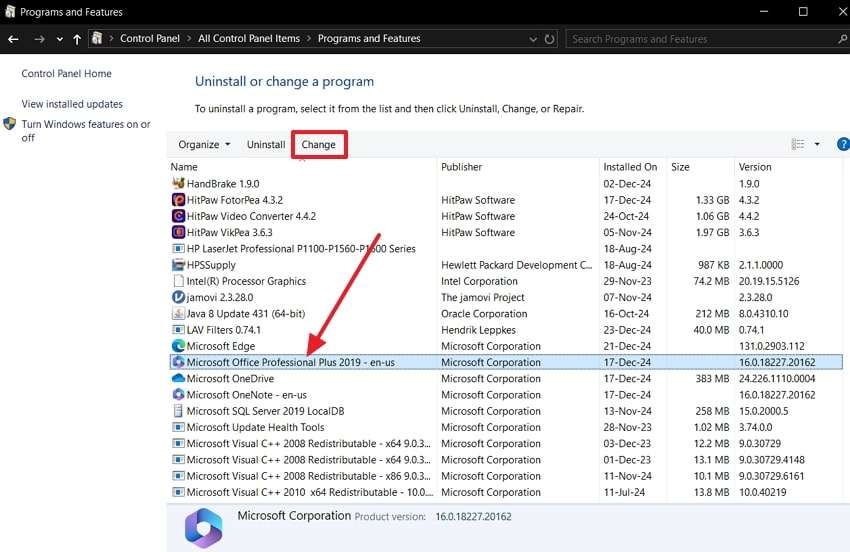Click the HitPaw VikPea 3.6.3 icon
This screenshot has width=850, height=552.
click(x=178, y=232)
